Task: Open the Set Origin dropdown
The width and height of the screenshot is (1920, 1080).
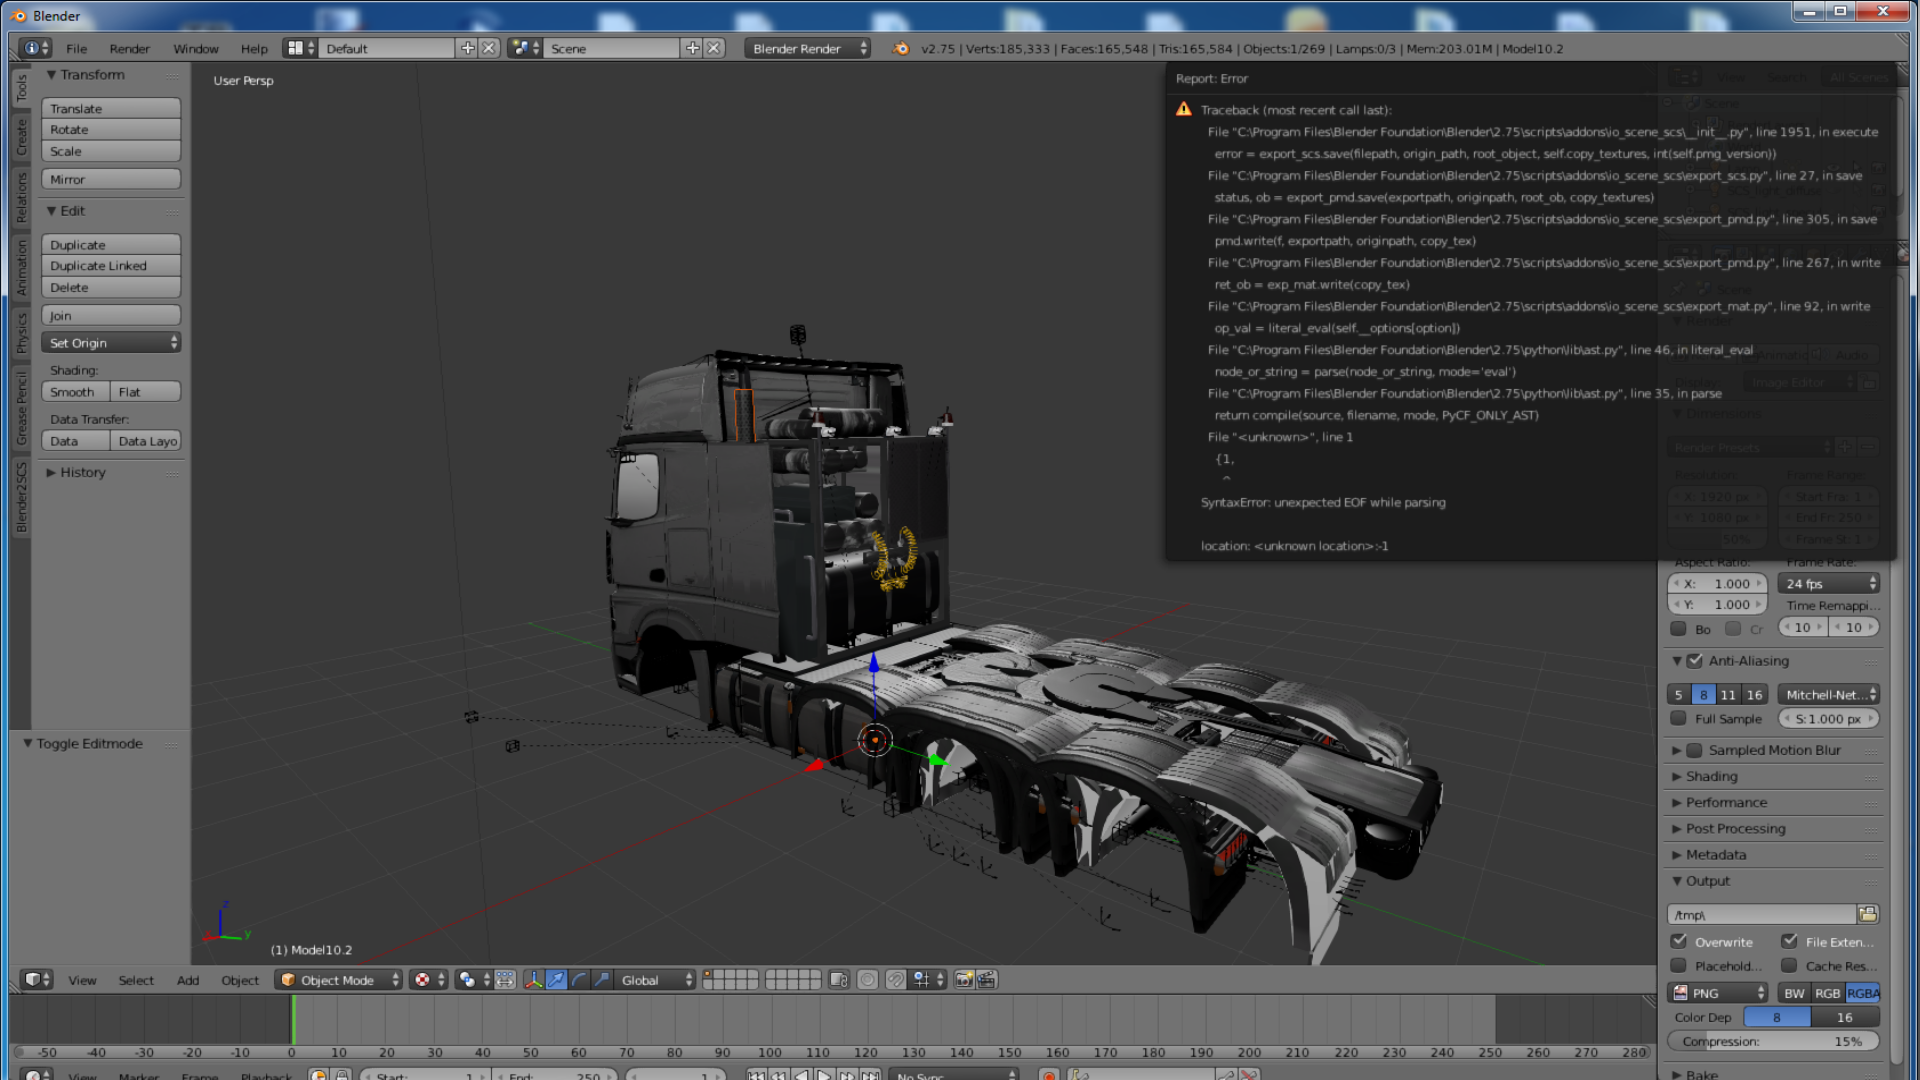Action: point(111,343)
